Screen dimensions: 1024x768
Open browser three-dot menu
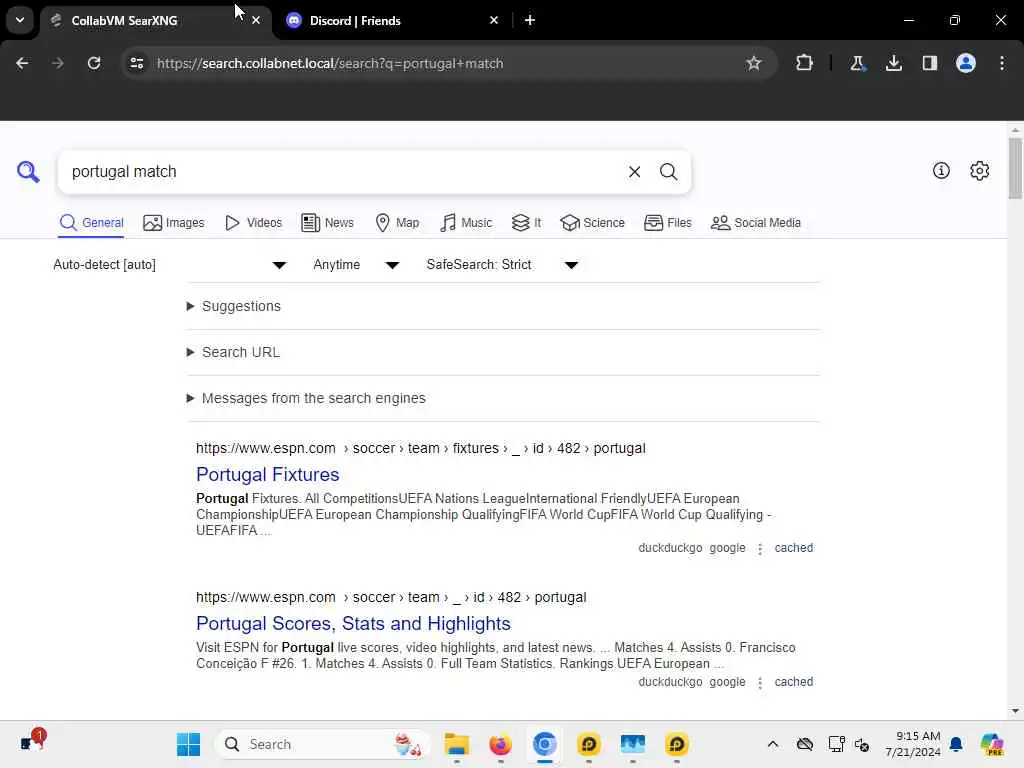[1002, 63]
